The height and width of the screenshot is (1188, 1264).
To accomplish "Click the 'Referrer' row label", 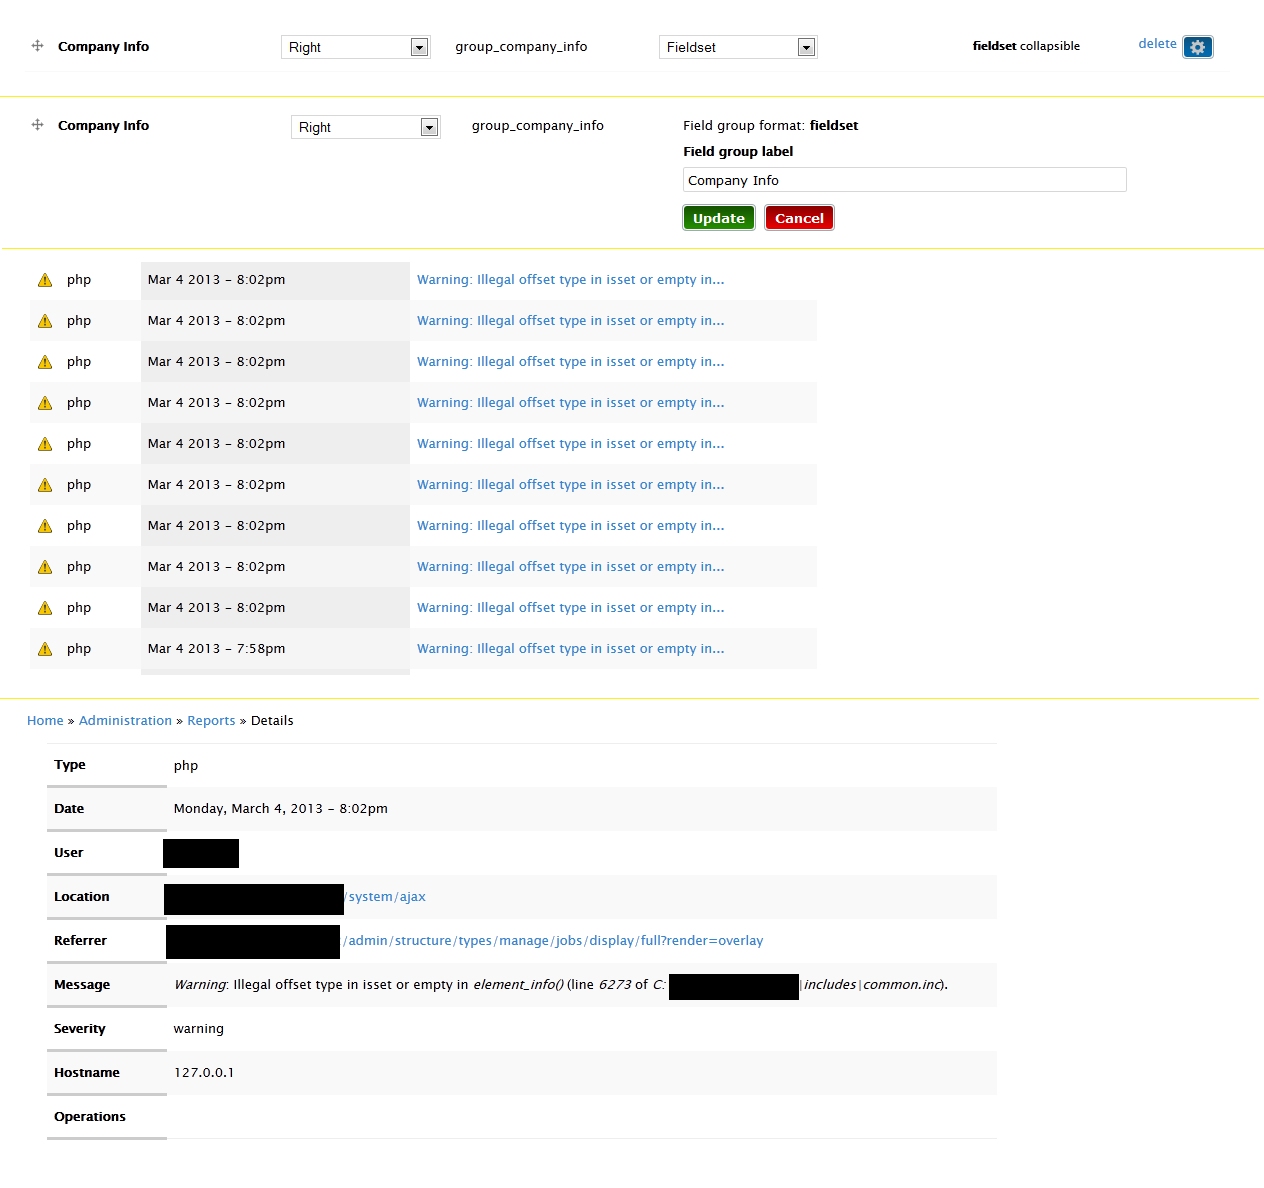I will click(x=80, y=941).
